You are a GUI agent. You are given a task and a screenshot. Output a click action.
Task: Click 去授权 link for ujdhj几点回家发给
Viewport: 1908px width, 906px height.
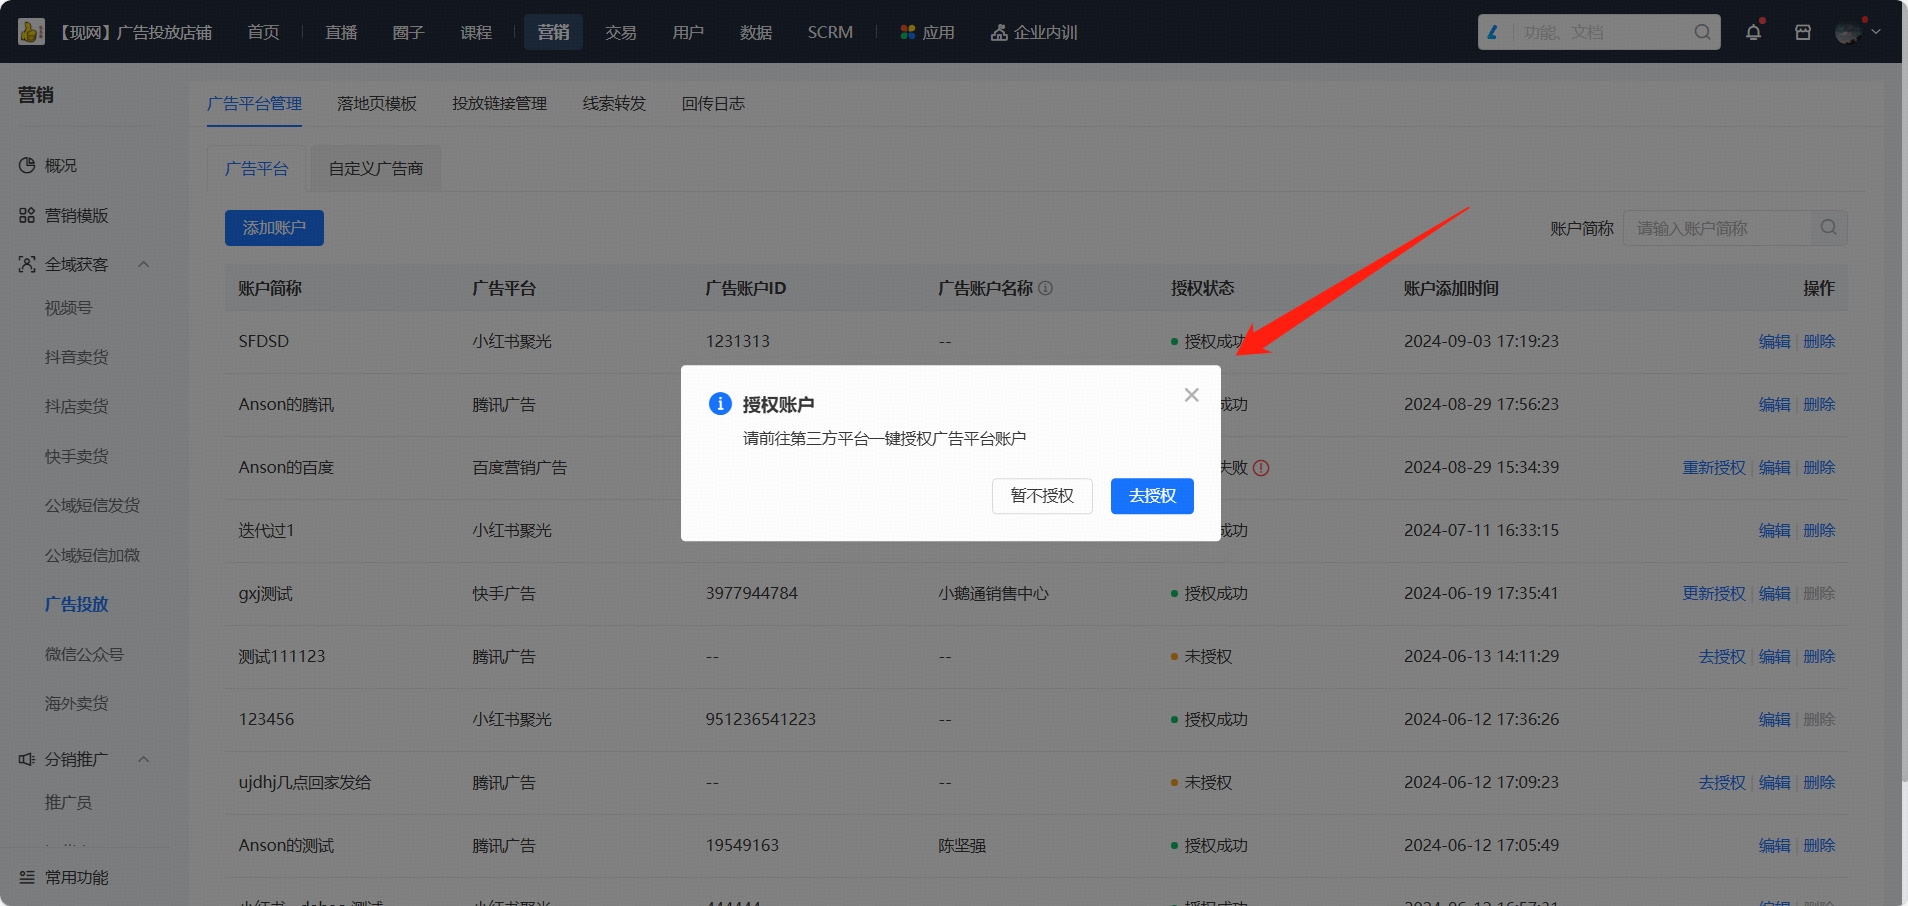coord(1722,782)
